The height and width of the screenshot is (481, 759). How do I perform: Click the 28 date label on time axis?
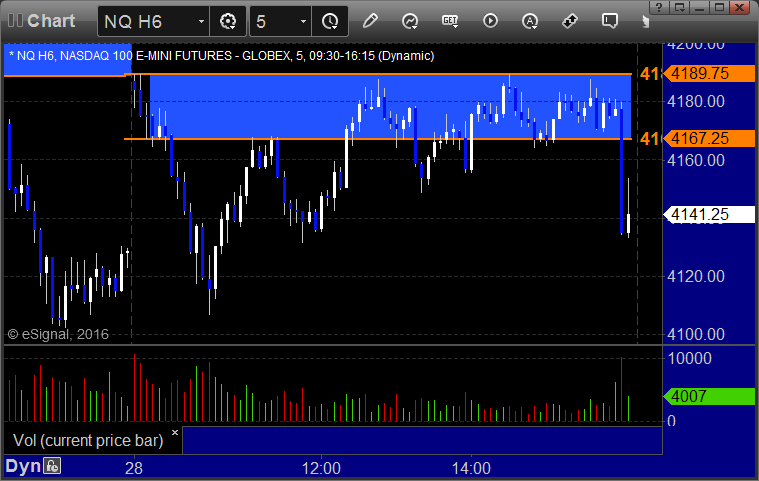click(x=134, y=468)
